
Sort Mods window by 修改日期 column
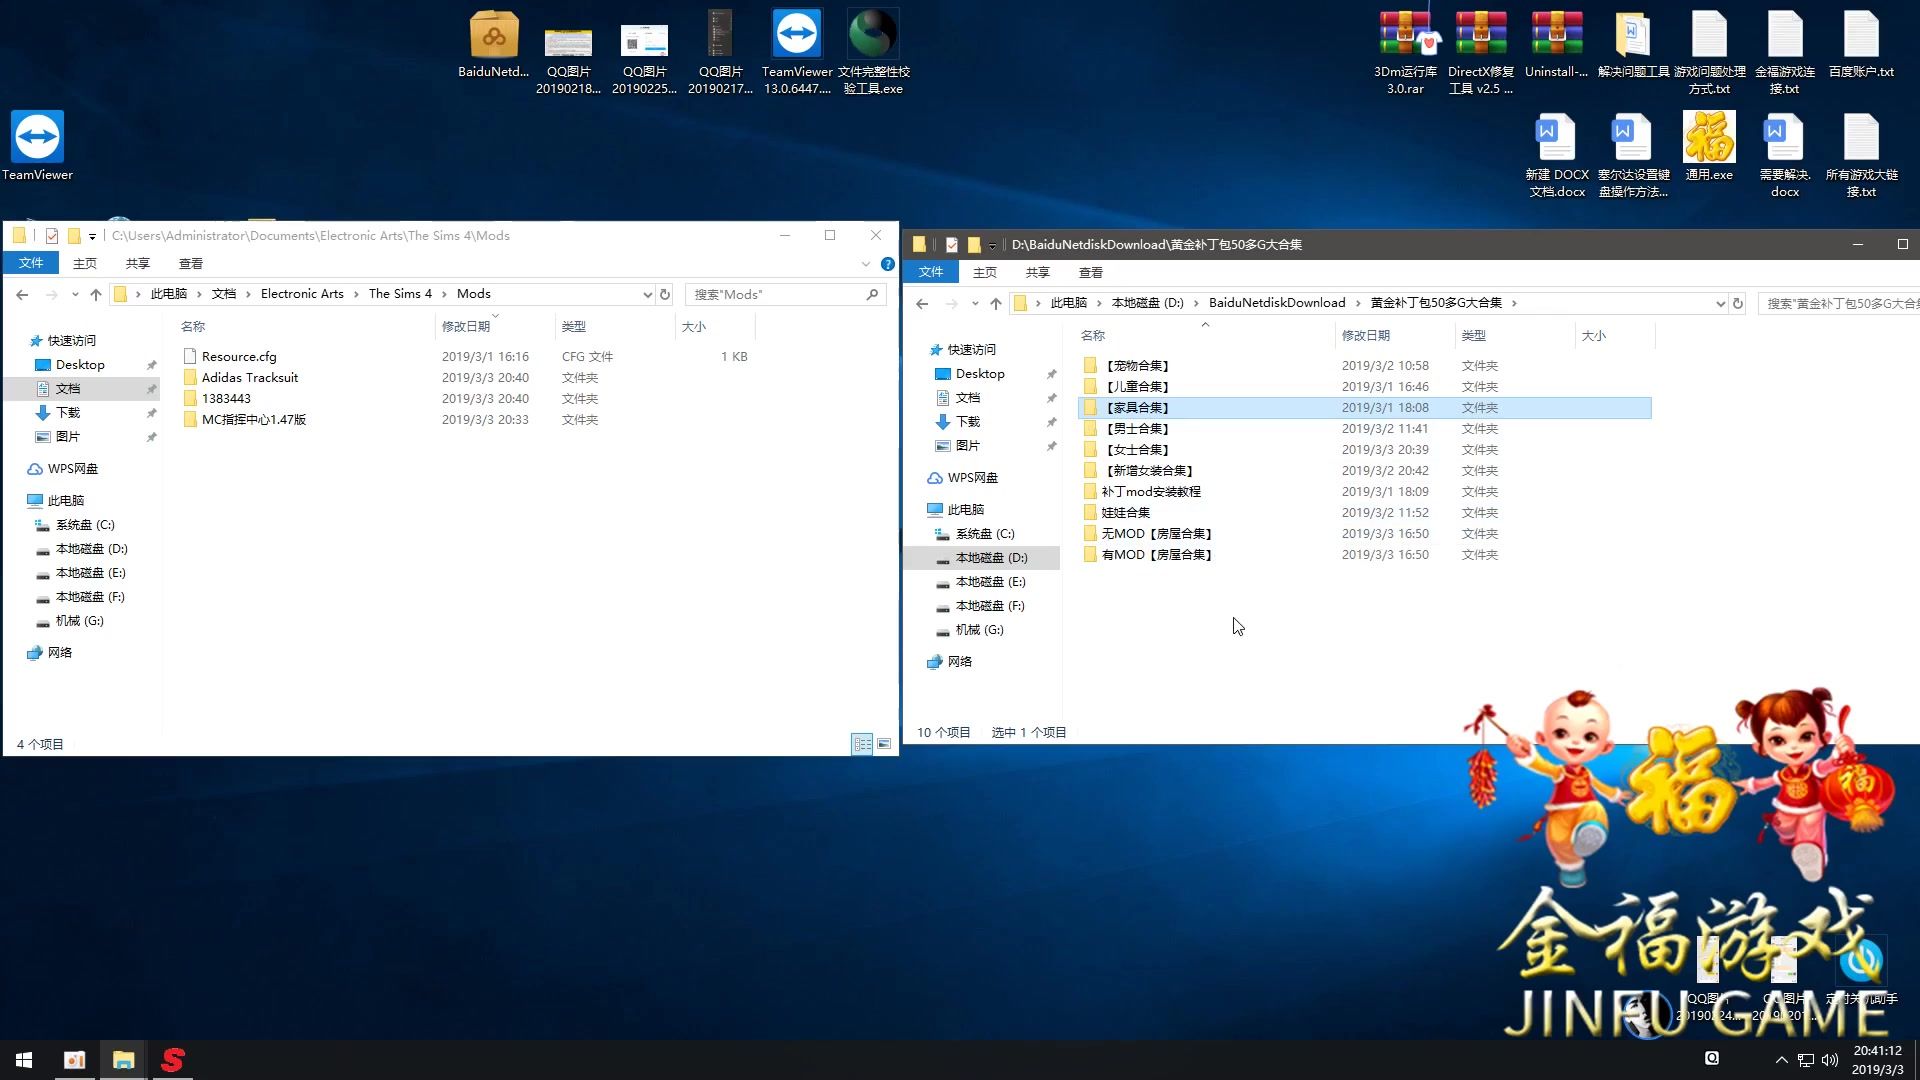click(495, 326)
